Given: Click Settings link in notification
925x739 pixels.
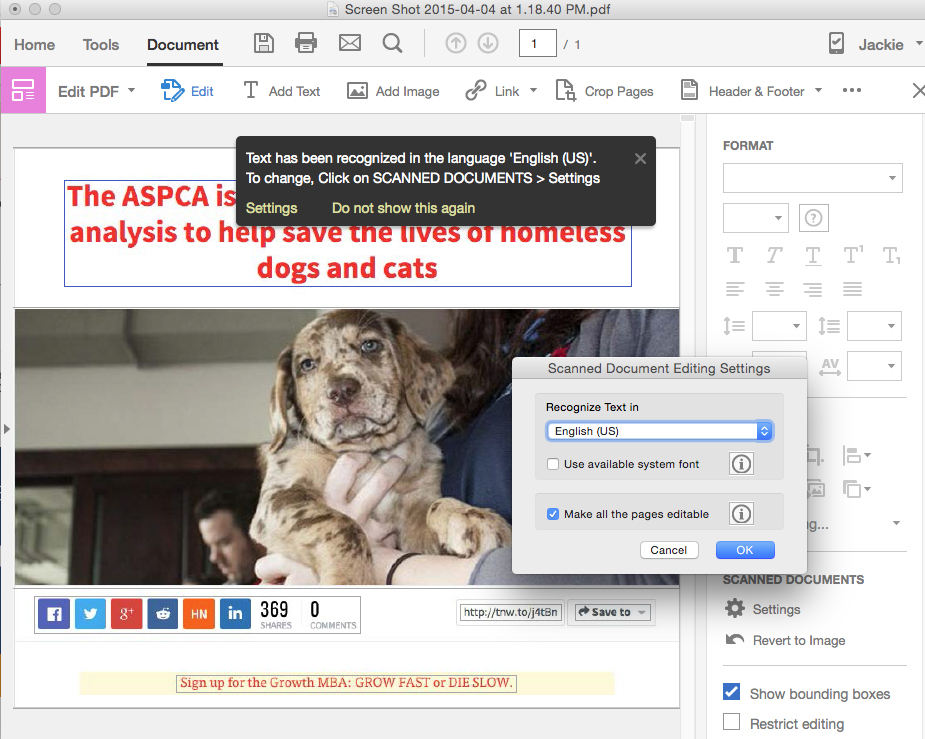Looking at the screenshot, I should click(x=271, y=208).
